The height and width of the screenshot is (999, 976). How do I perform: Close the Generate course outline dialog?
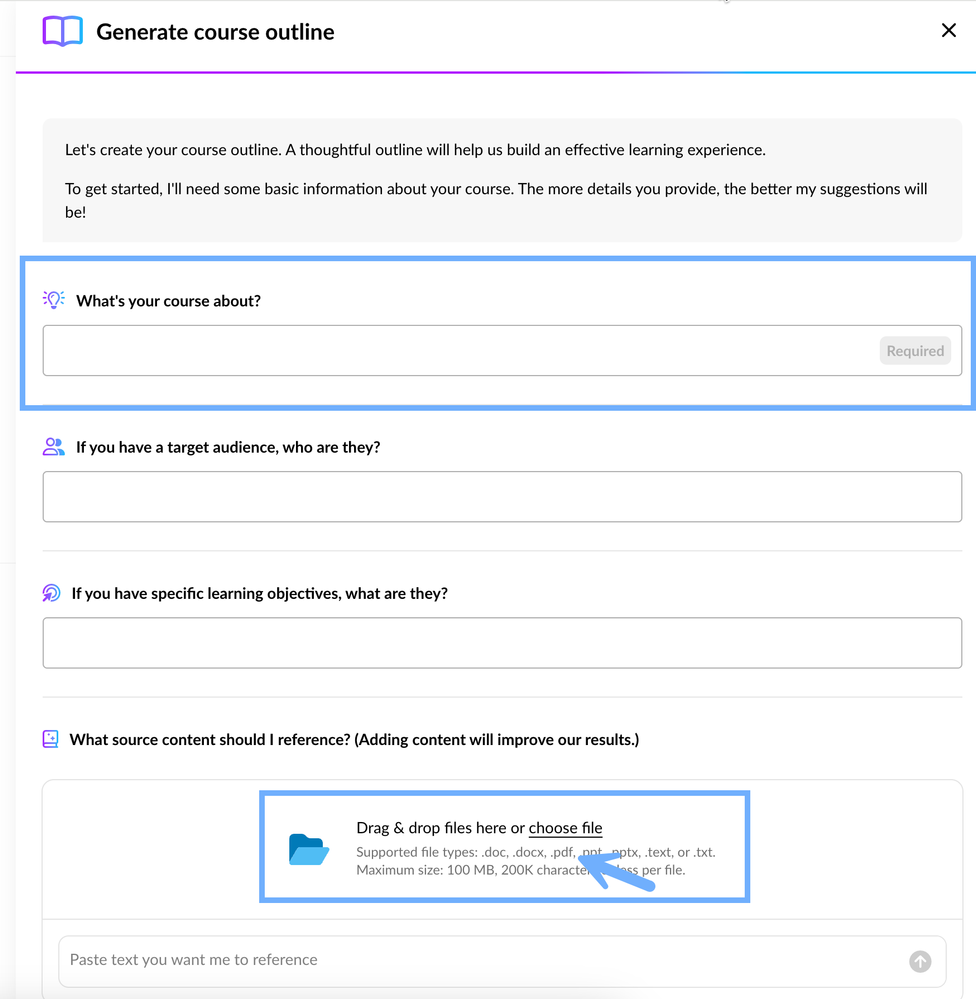pos(949,31)
